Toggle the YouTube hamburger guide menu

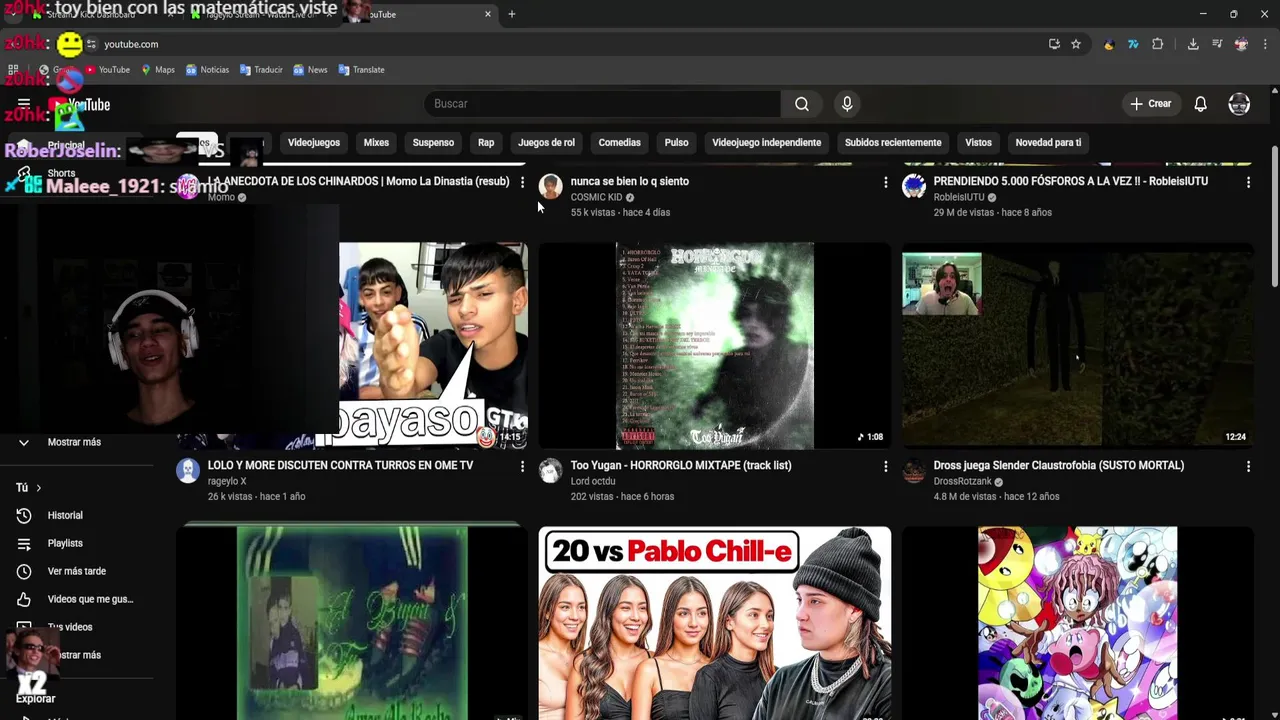tap(24, 104)
